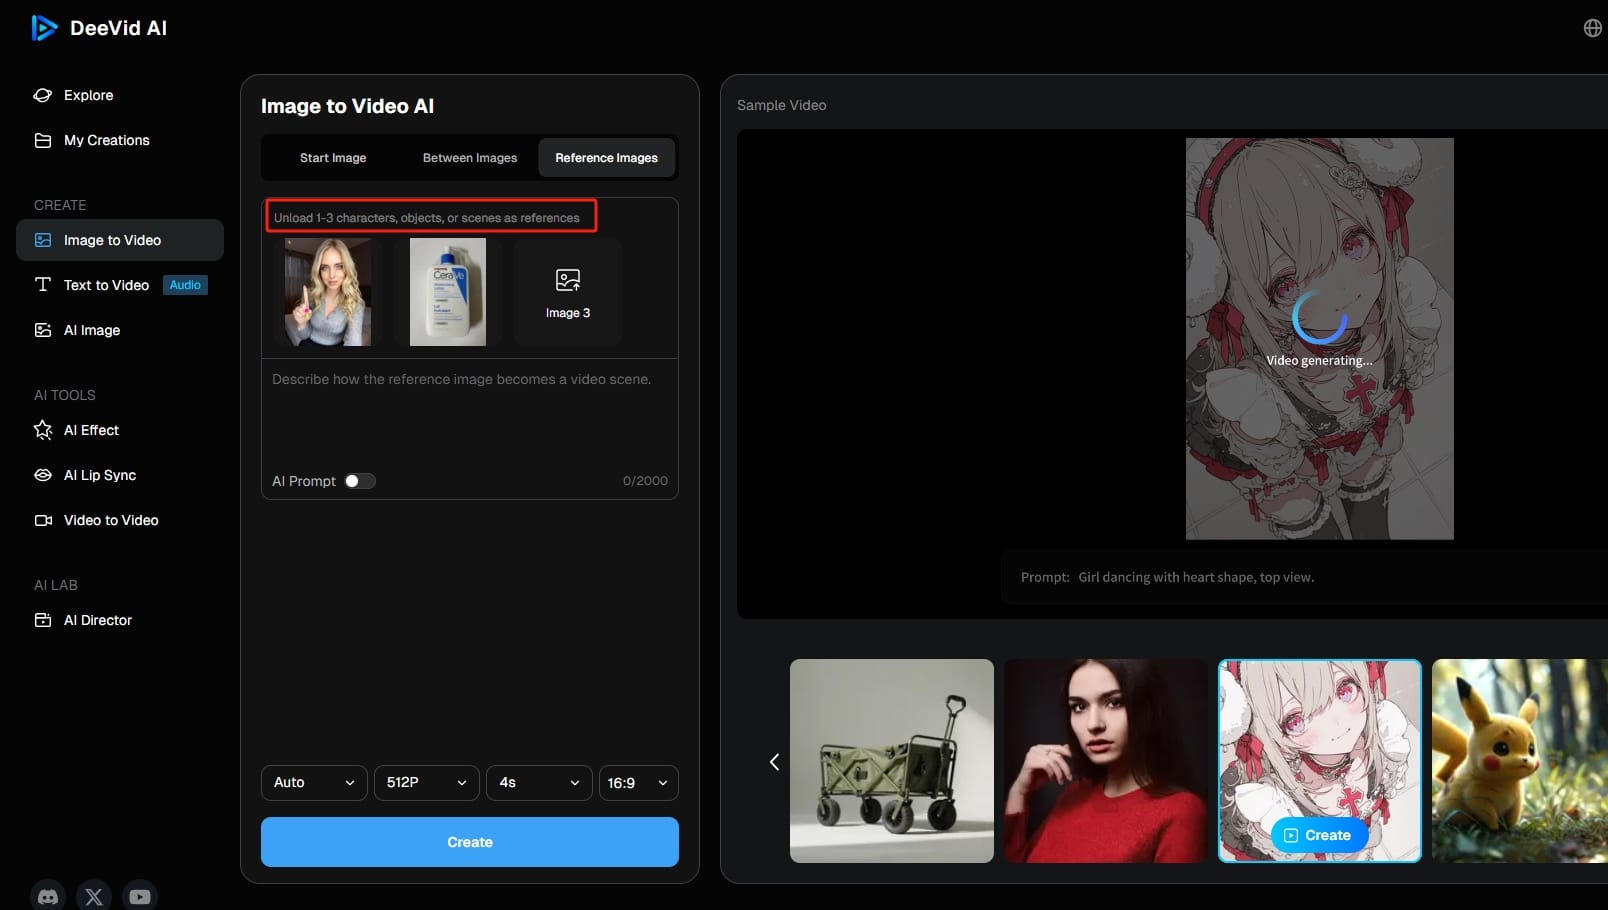1608x910 pixels.
Task: Open the AI Lip Sync icon
Action: 43,475
